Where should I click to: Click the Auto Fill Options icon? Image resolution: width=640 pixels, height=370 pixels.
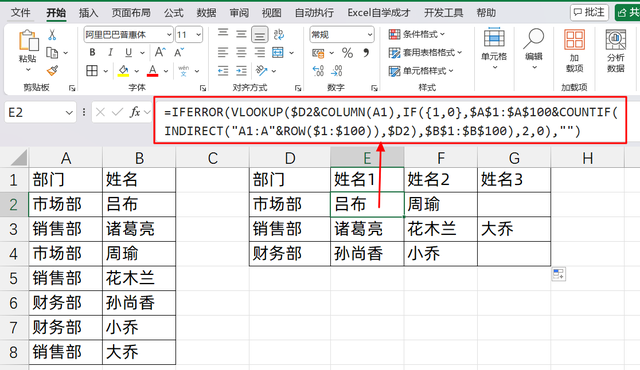(558, 274)
